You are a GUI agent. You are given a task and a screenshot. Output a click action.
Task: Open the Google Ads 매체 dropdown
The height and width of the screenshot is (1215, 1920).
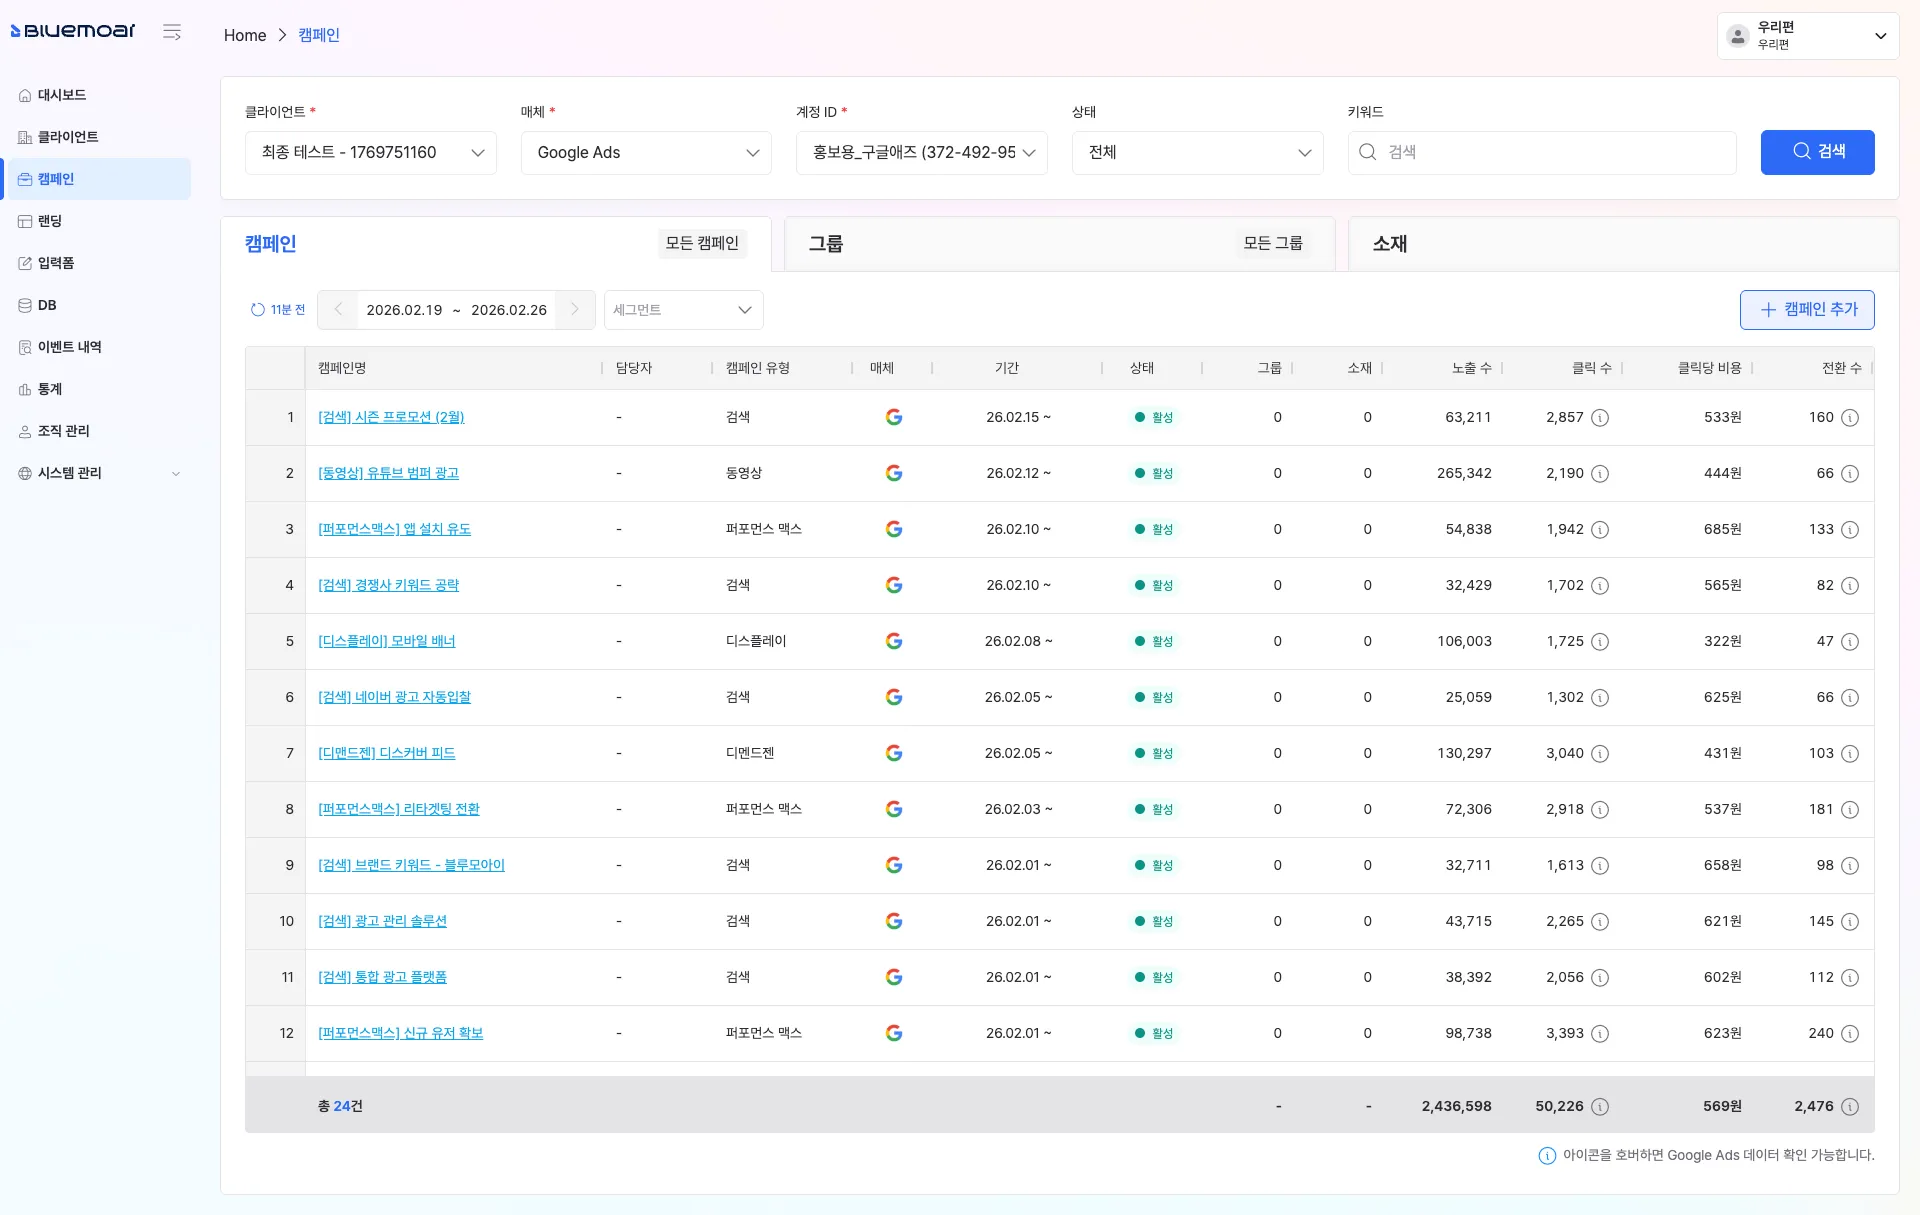646,153
